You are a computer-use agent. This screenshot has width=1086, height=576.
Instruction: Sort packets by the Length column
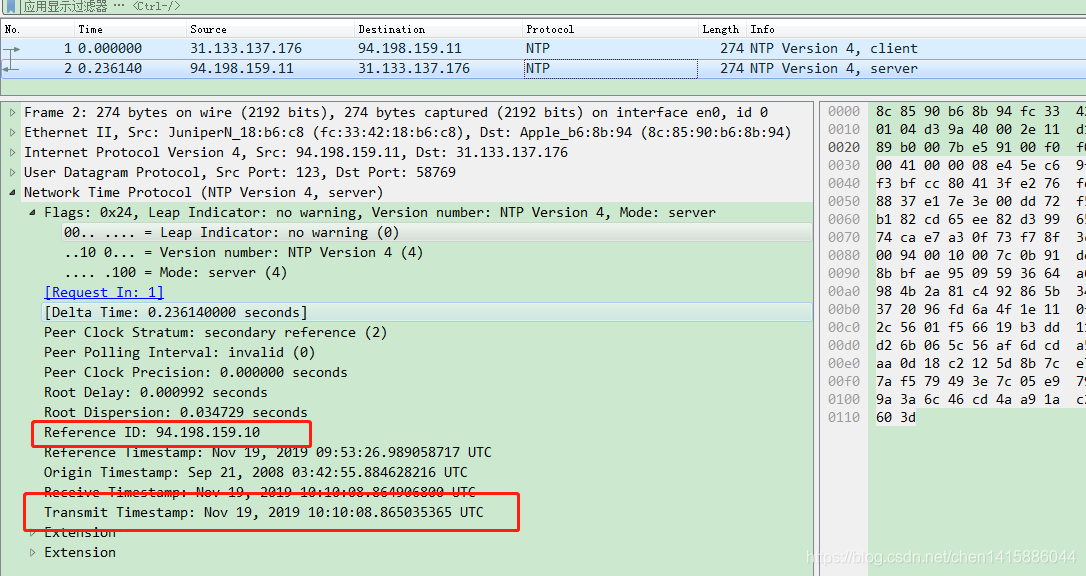pyautogui.click(x=722, y=29)
